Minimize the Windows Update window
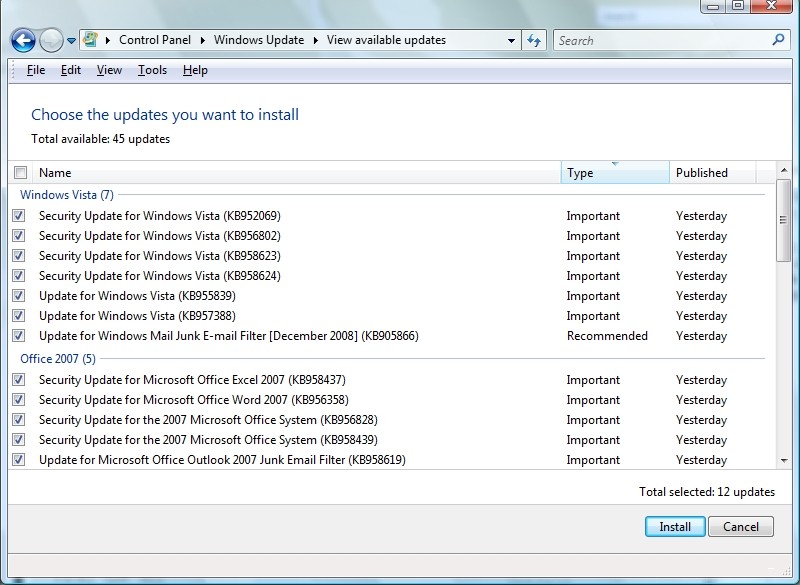Viewport: 800px width, 585px height. [713, 6]
